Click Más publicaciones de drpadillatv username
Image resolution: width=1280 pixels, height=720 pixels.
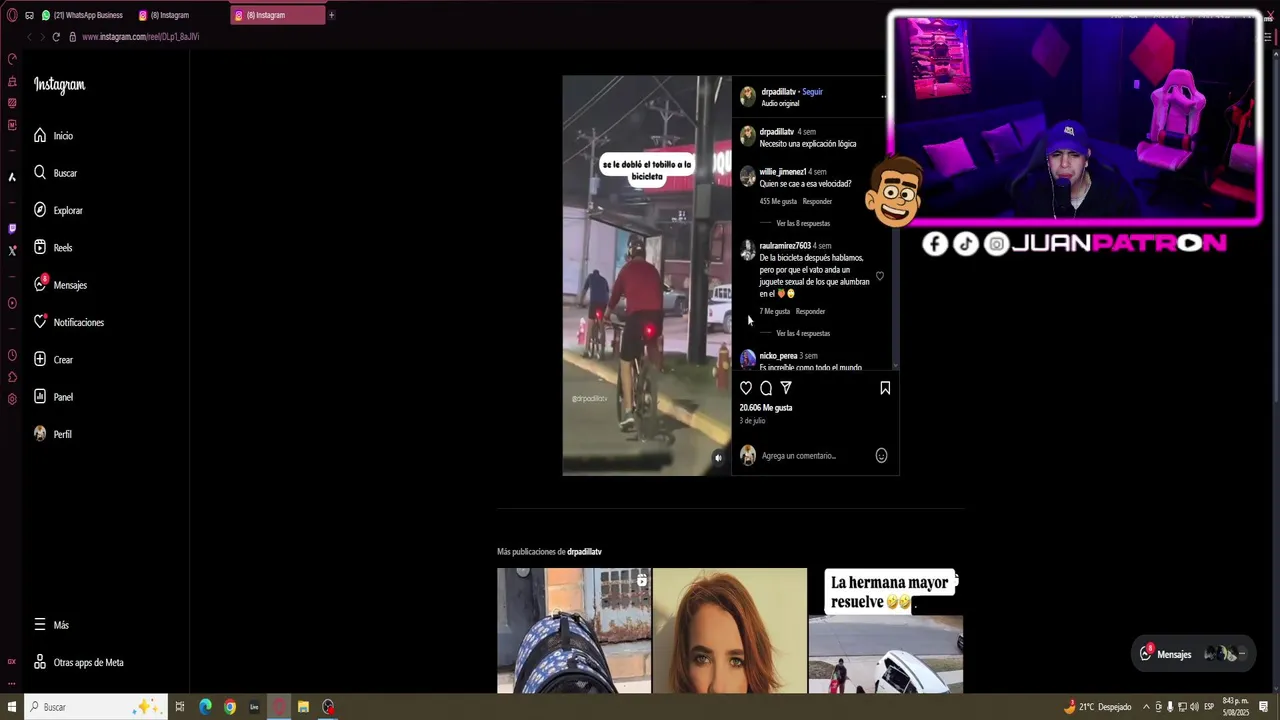pos(584,552)
